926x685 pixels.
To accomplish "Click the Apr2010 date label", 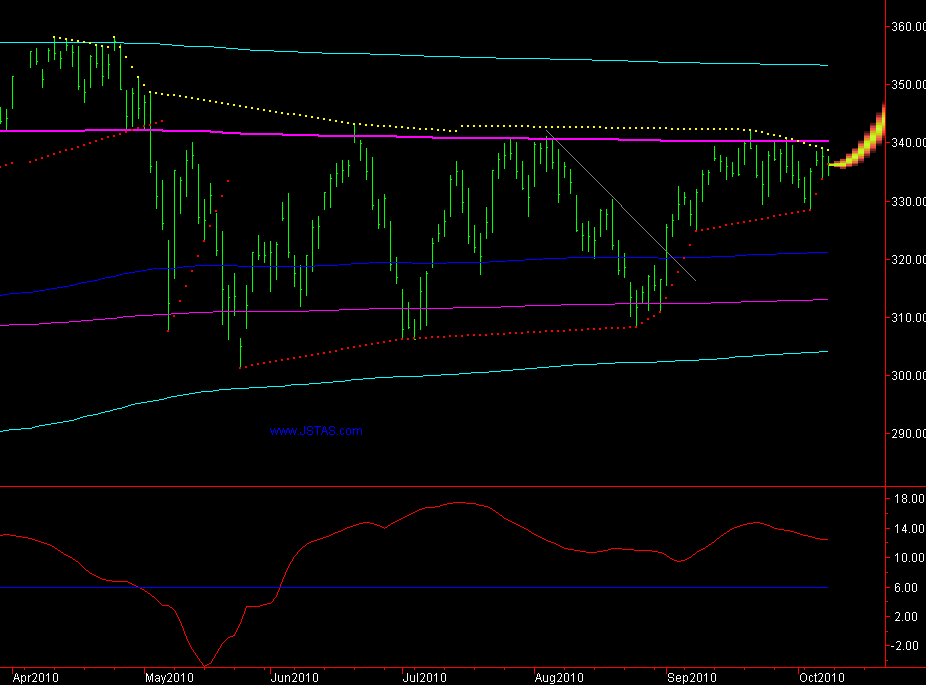I will point(34,677).
